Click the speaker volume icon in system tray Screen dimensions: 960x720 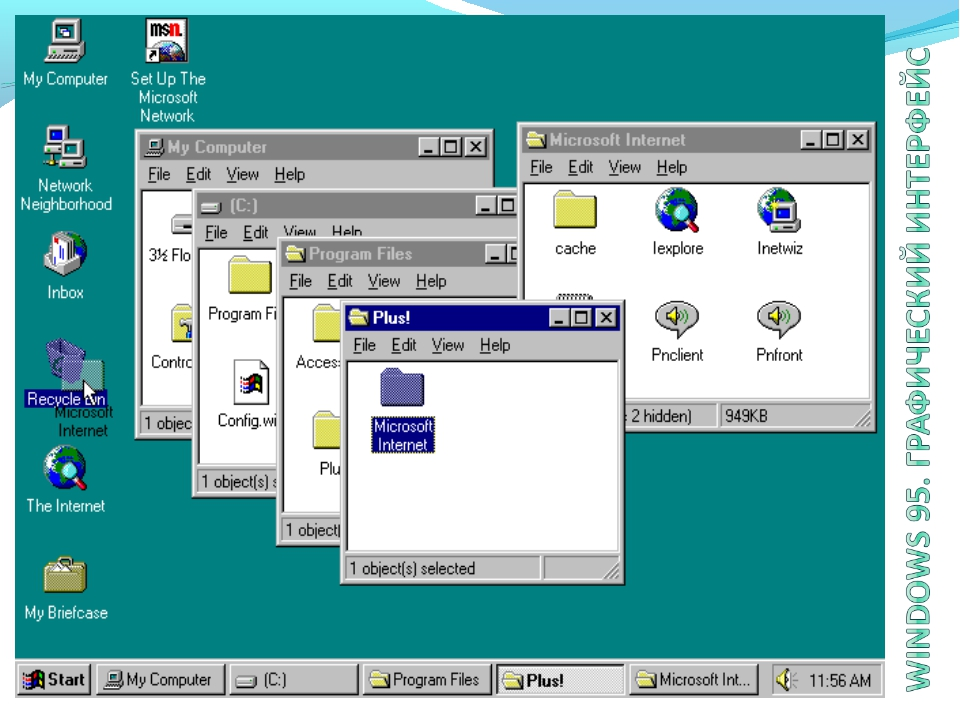pyautogui.click(x=786, y=680)
